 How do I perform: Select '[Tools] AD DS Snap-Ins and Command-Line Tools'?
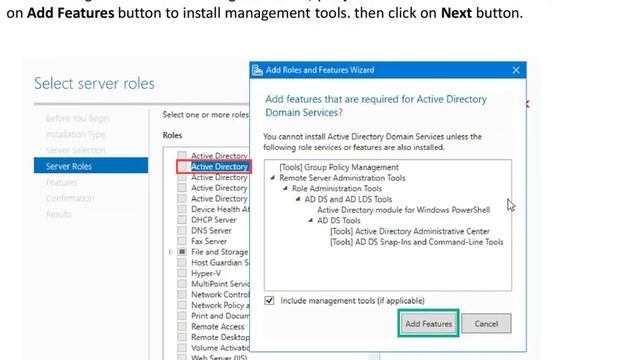416,242
